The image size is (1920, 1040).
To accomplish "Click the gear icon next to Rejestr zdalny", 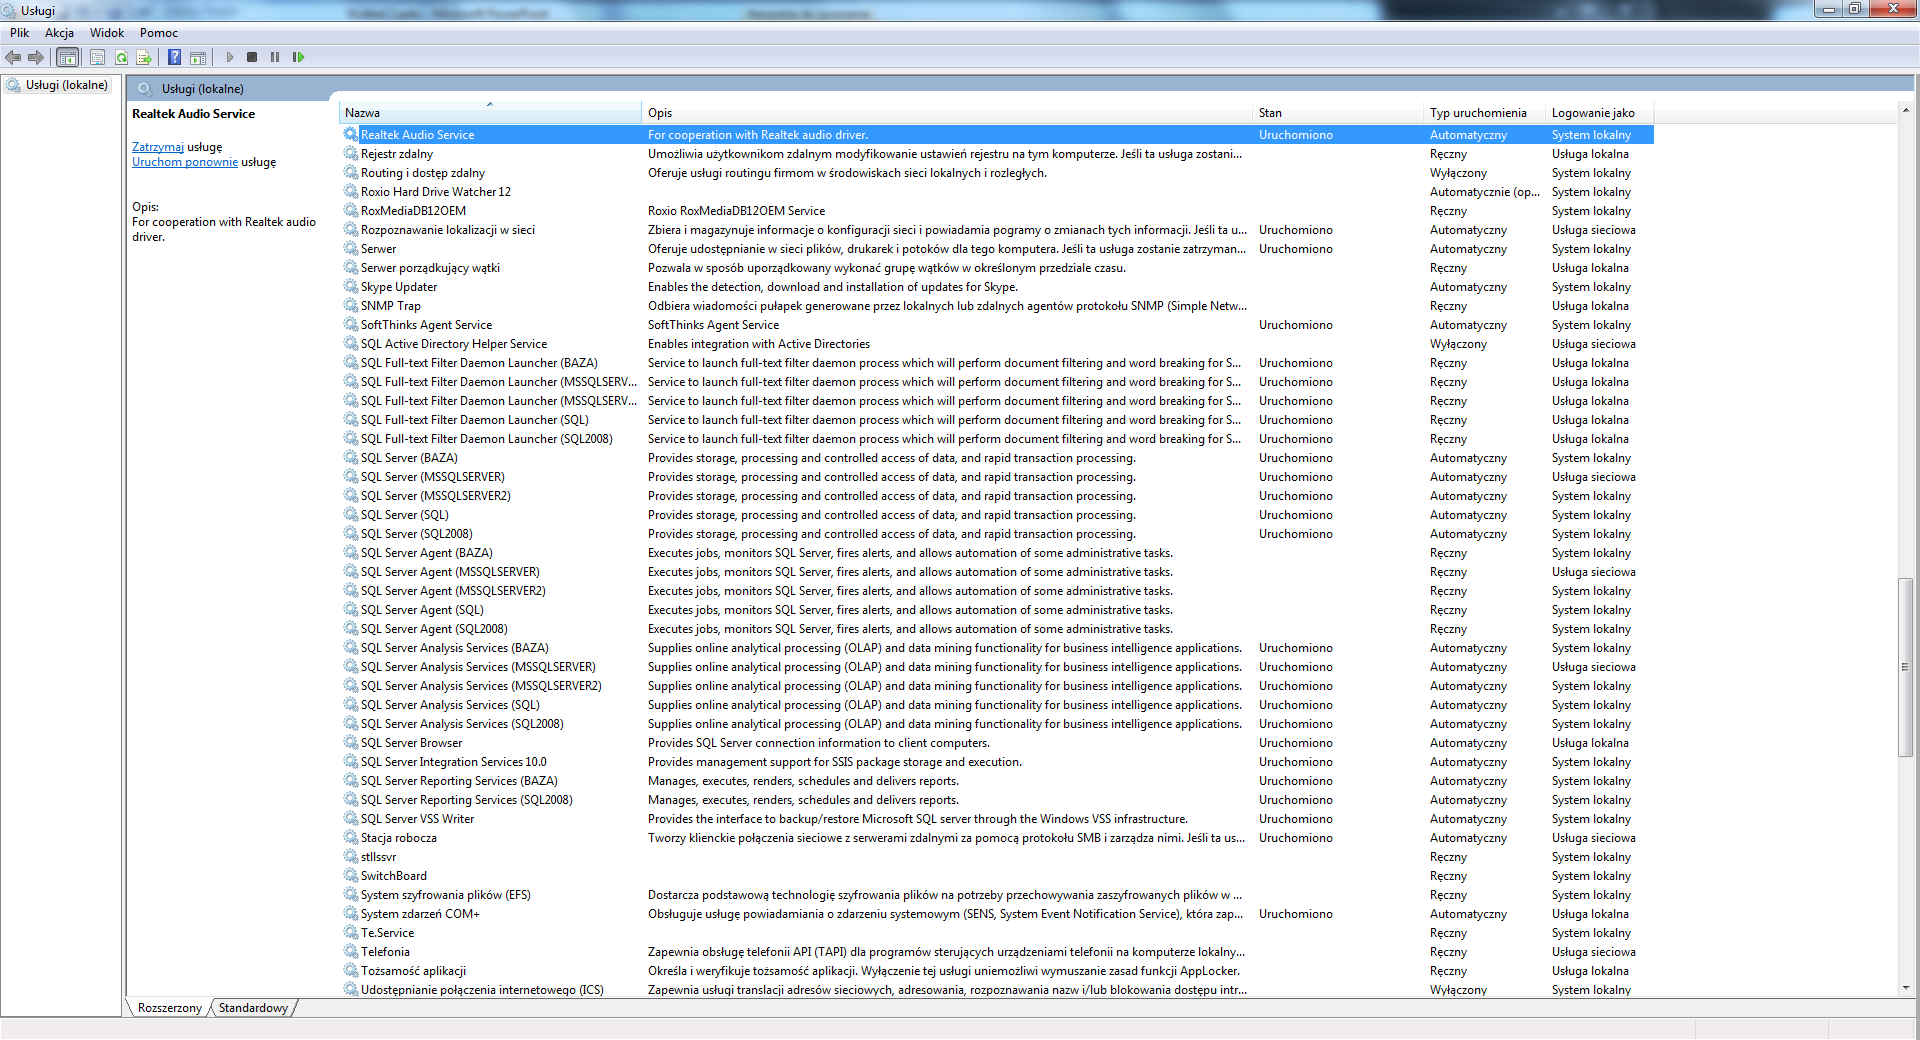I will coord(351,154).
